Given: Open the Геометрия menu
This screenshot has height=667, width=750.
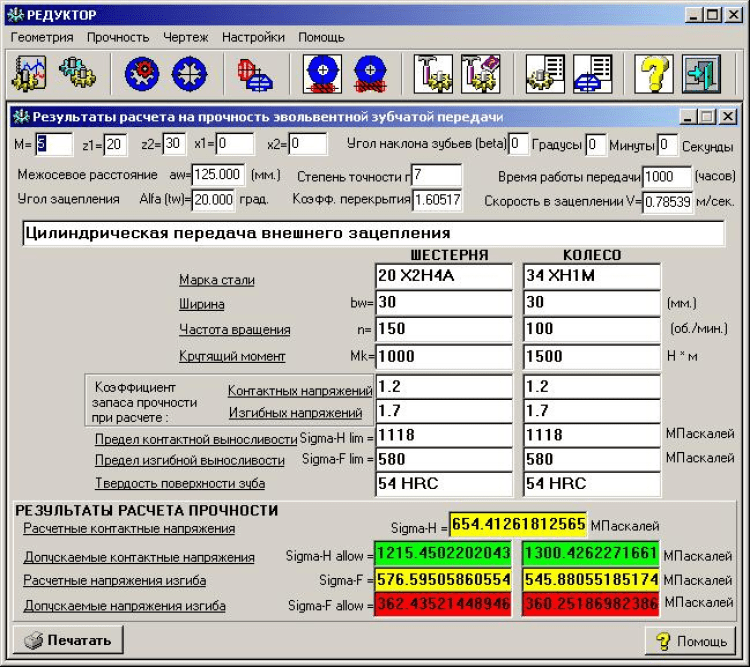Looking at the screenshot, I should [x=42, y=37].
